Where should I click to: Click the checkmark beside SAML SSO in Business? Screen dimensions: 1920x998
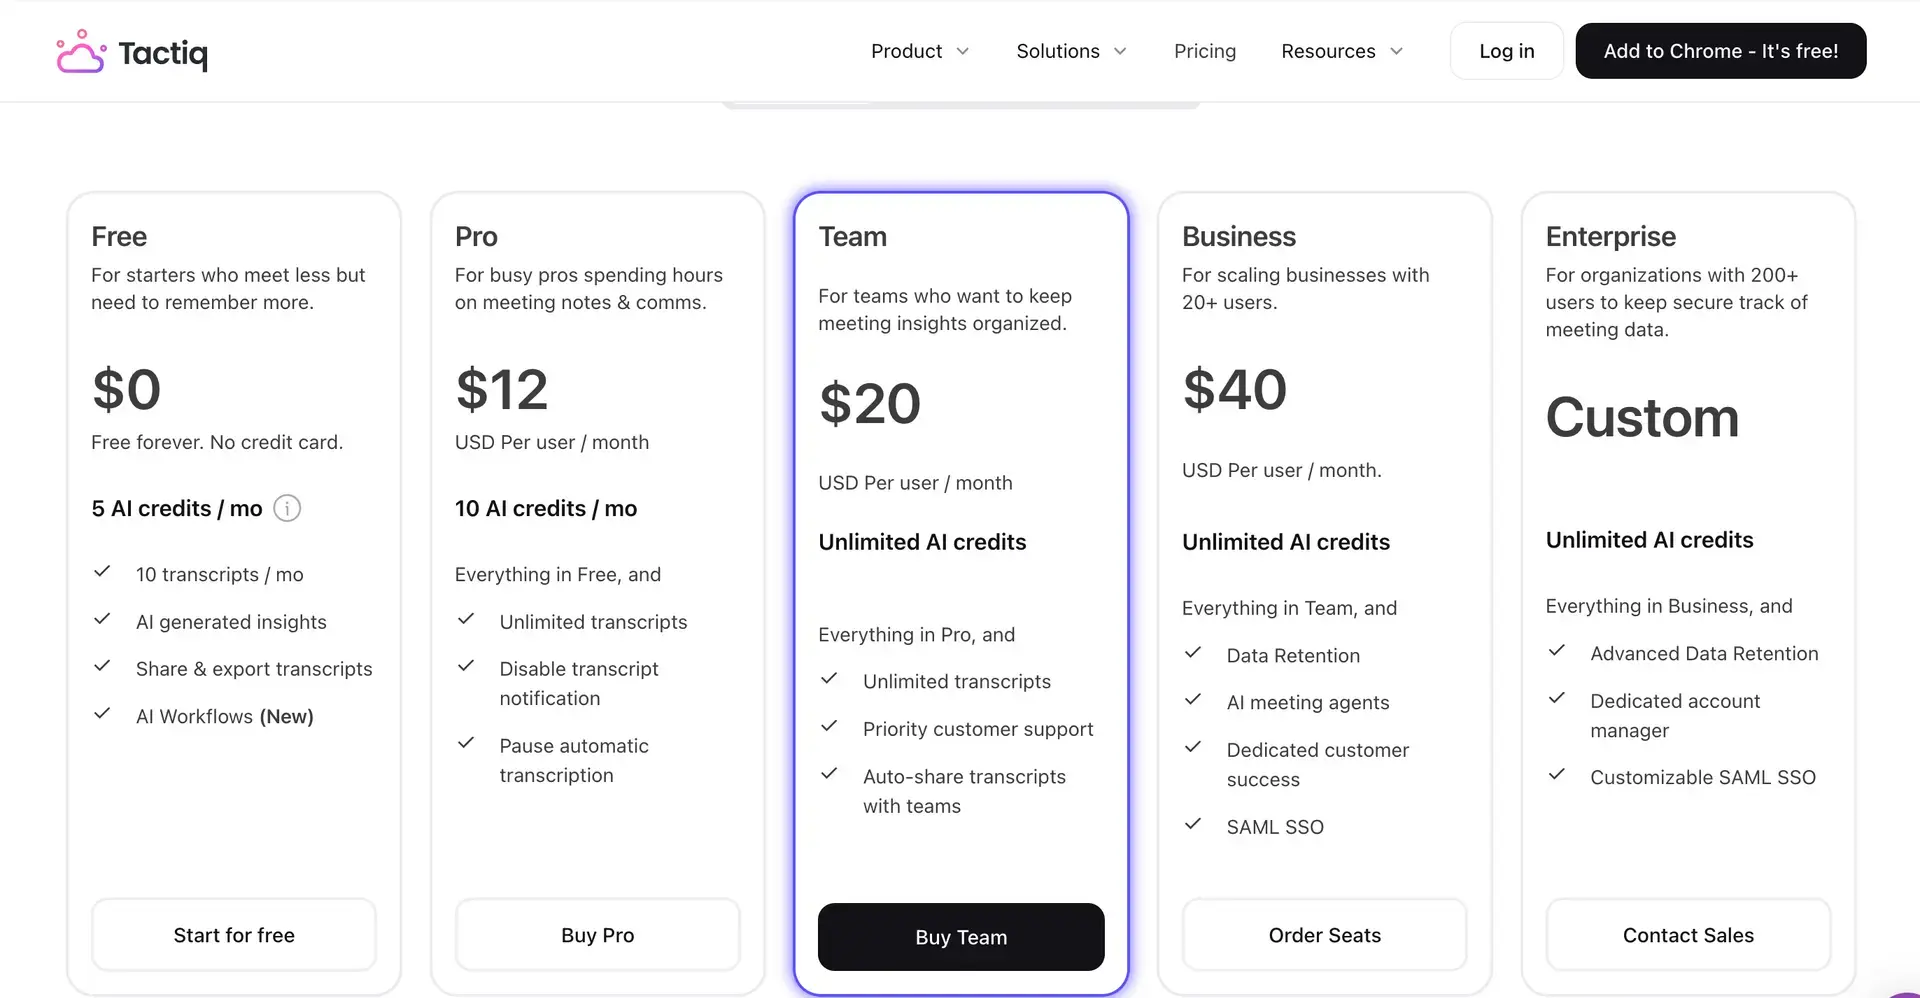1193,823
